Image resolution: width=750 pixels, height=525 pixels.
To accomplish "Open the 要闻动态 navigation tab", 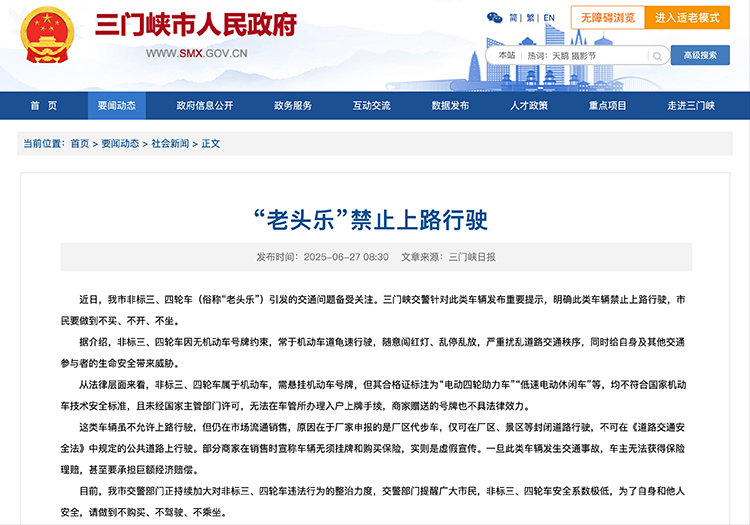I will [x=117, y=106].
